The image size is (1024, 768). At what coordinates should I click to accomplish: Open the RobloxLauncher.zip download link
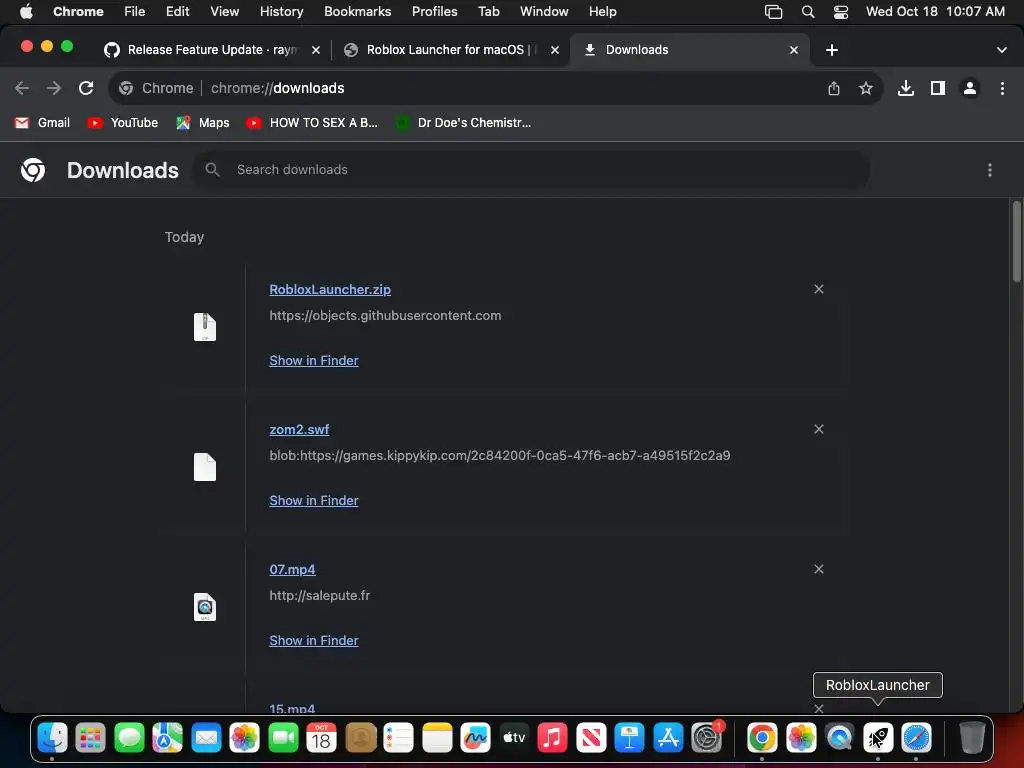pos(330,289)
